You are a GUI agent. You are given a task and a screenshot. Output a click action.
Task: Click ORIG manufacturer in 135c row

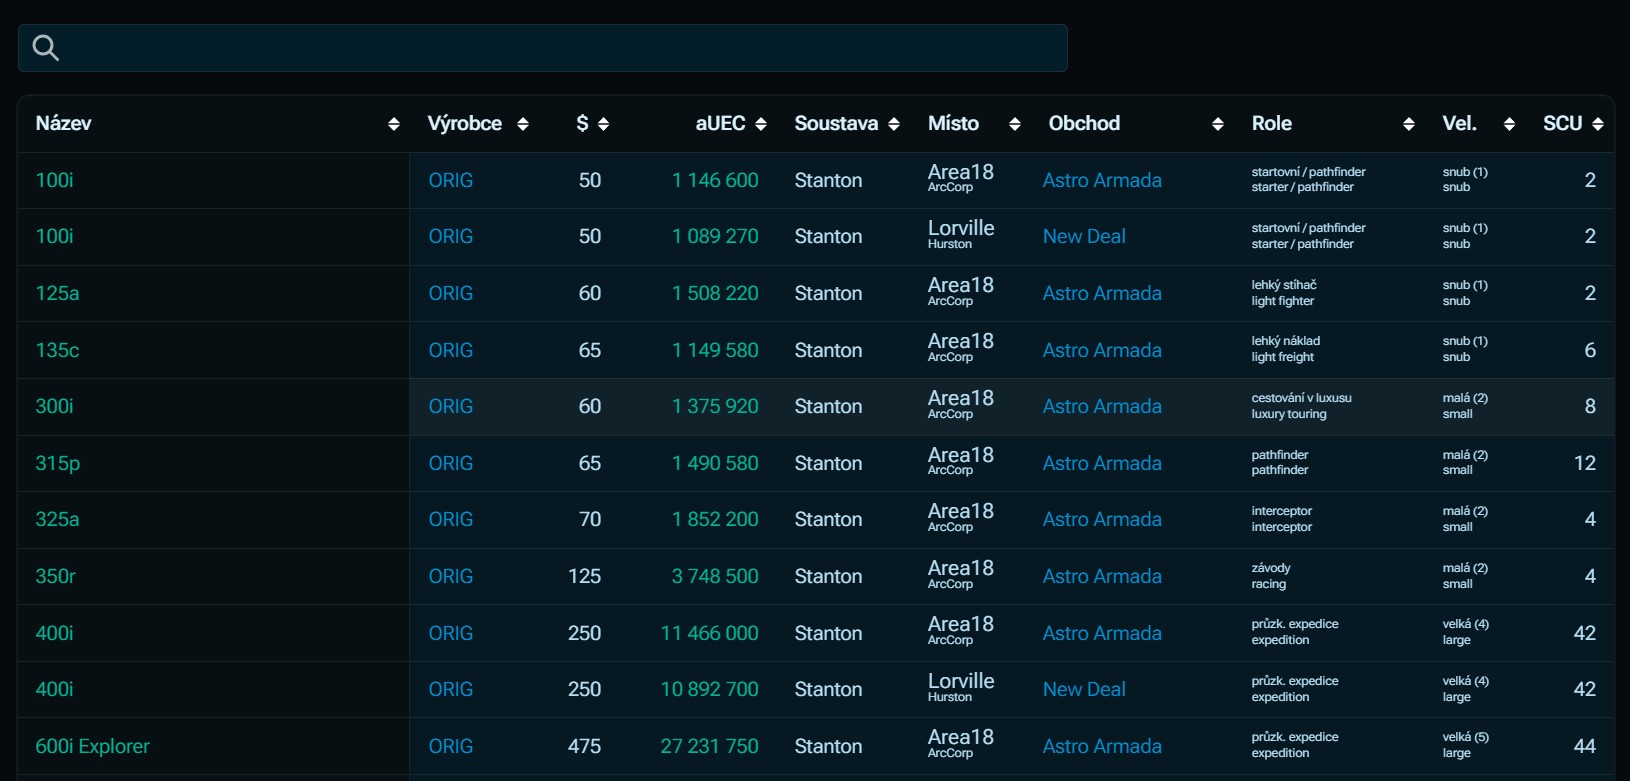(x=450, y=350)
